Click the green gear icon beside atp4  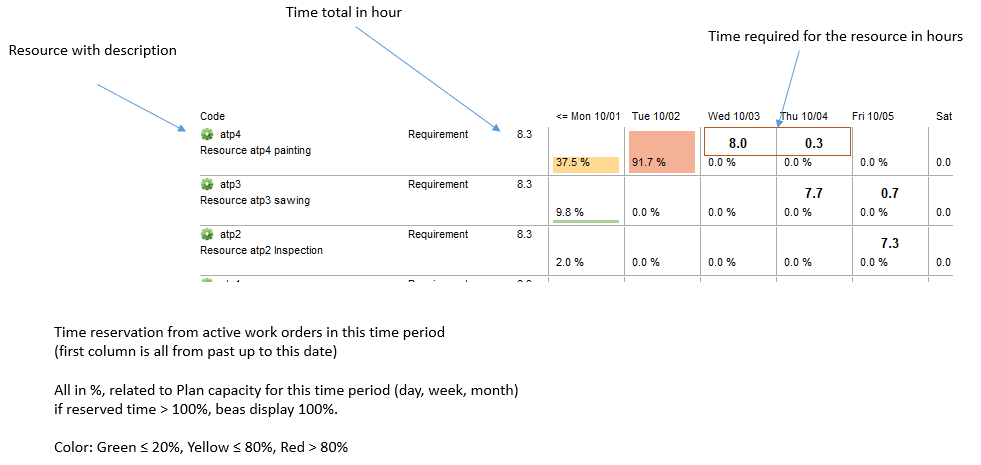click(207, 134)
